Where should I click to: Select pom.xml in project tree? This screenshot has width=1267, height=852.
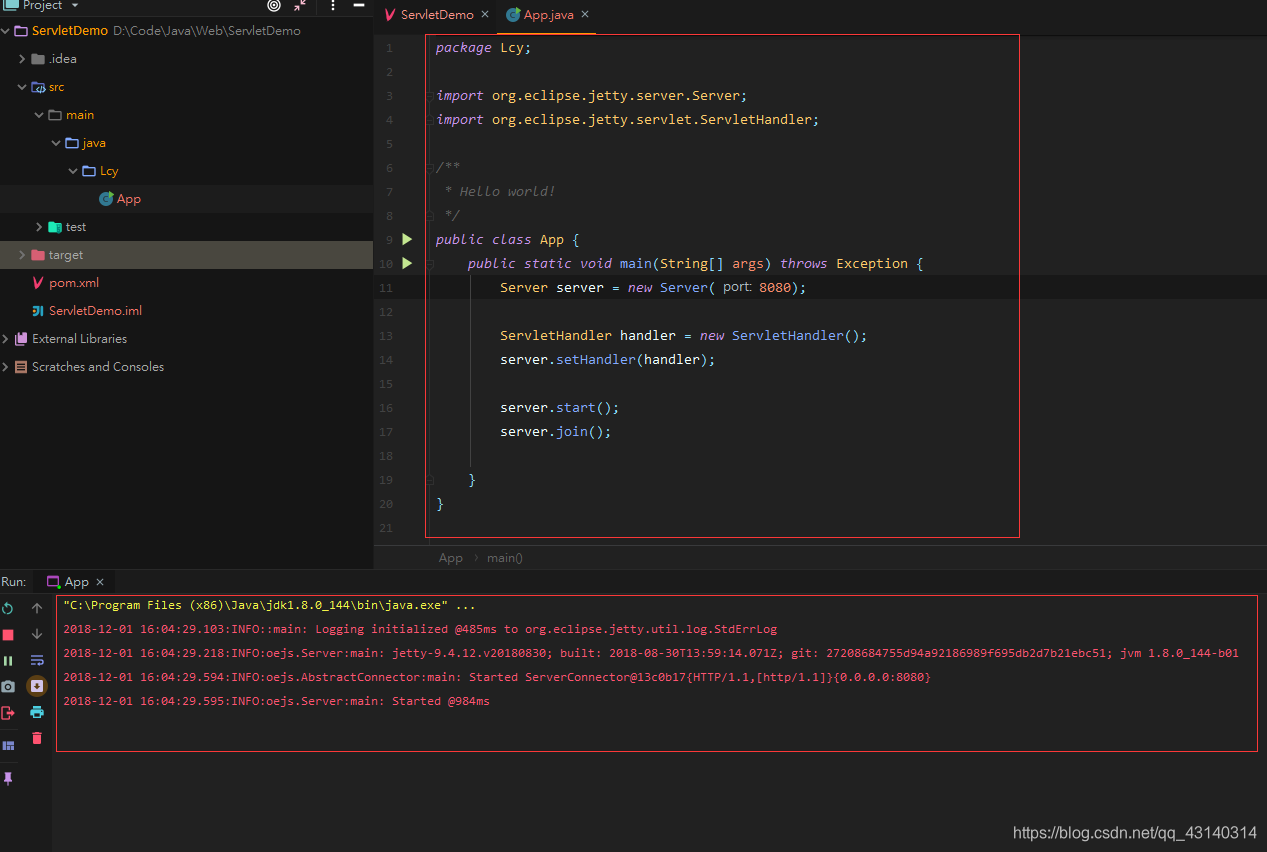pos(186,283)
